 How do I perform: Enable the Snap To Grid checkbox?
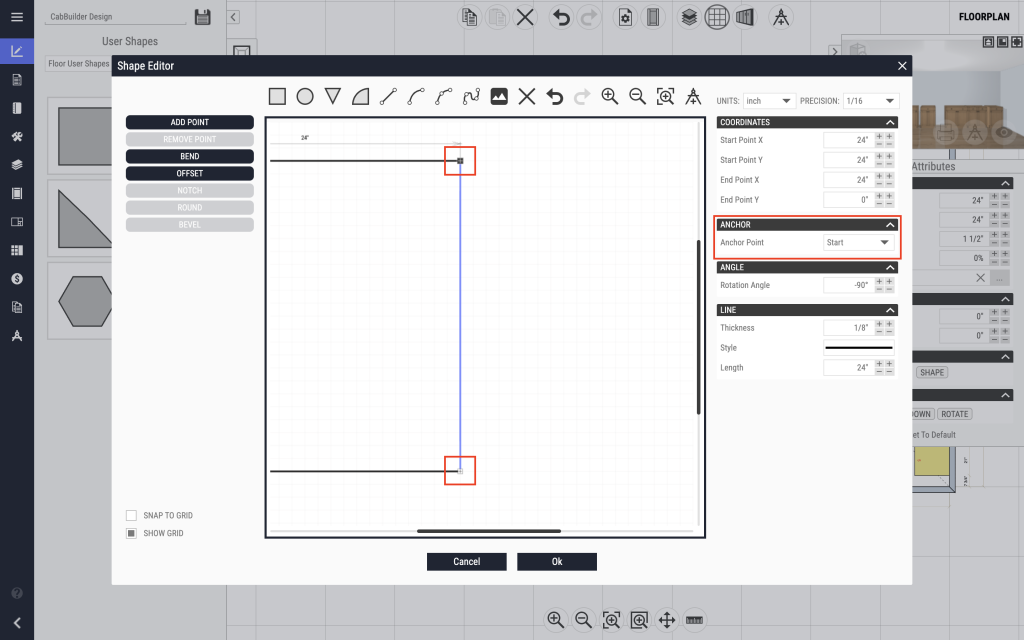131,516
